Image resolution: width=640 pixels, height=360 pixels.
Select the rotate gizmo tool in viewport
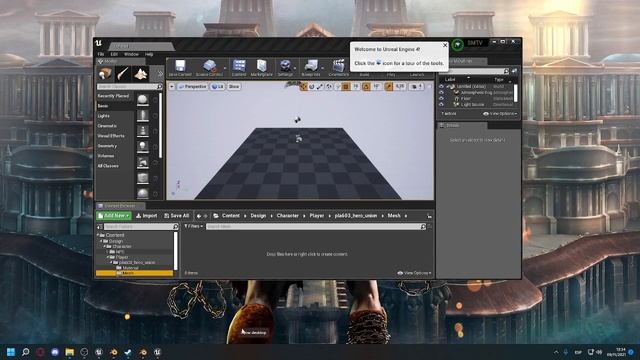coord(312,87)
